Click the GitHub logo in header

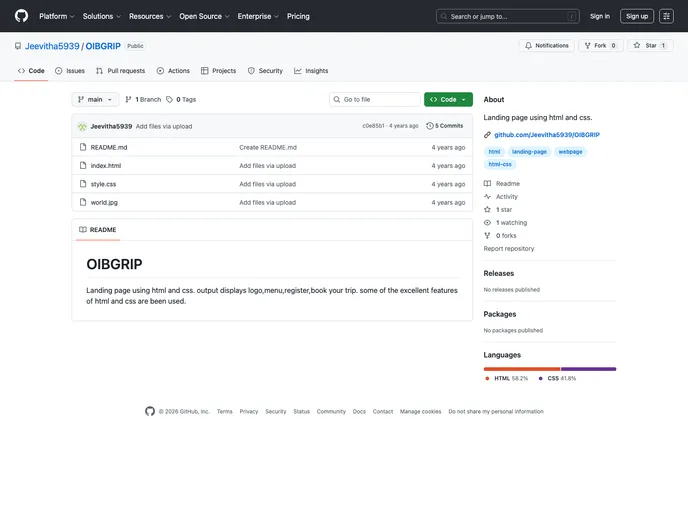click(21, 16)
